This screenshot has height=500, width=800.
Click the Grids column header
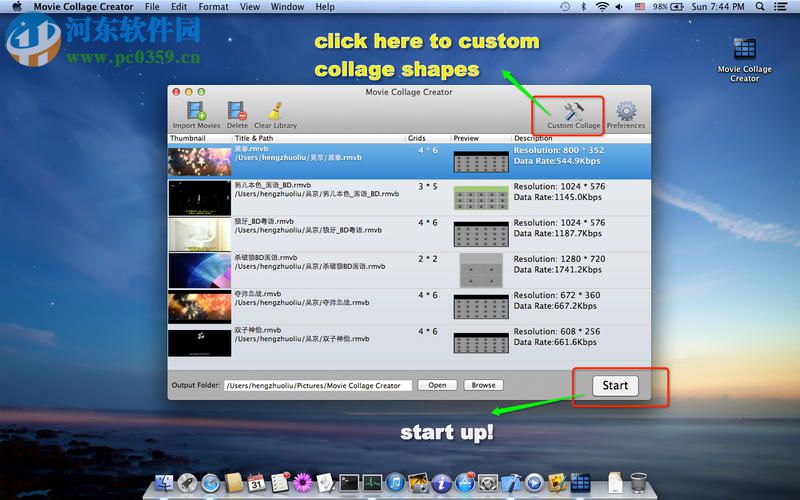click(428, 138)
